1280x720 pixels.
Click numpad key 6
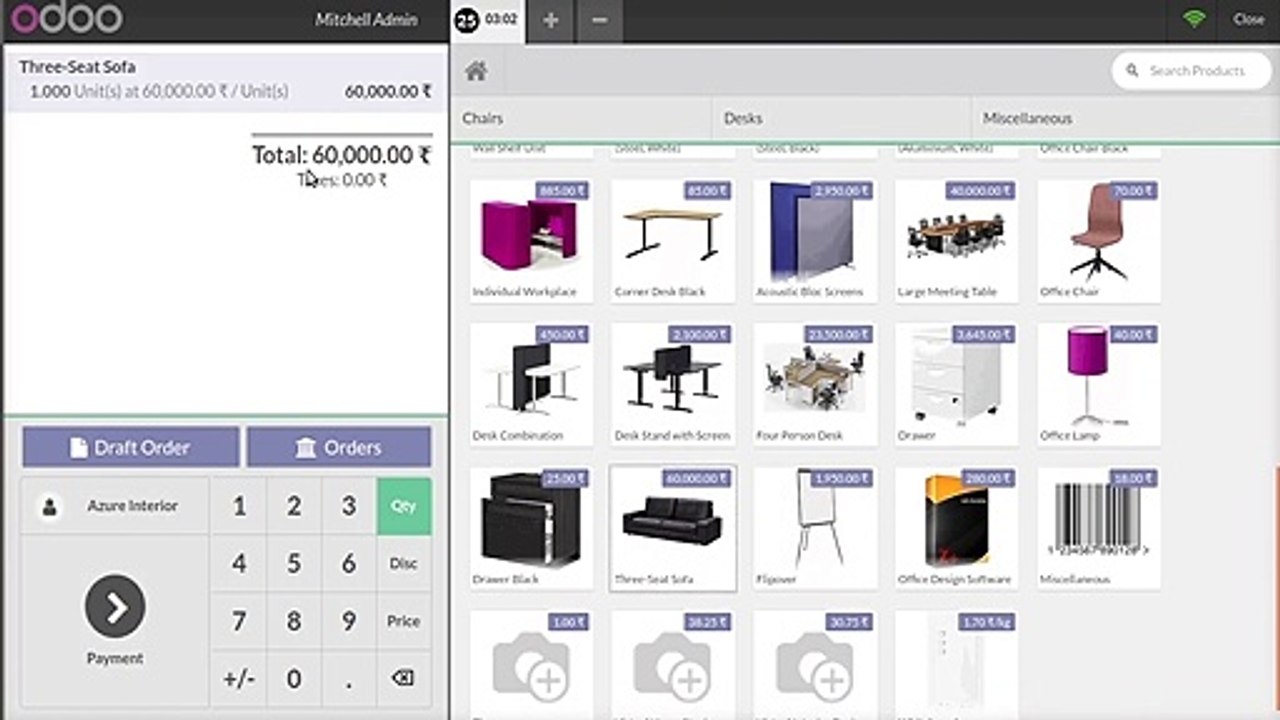(349, 564)
